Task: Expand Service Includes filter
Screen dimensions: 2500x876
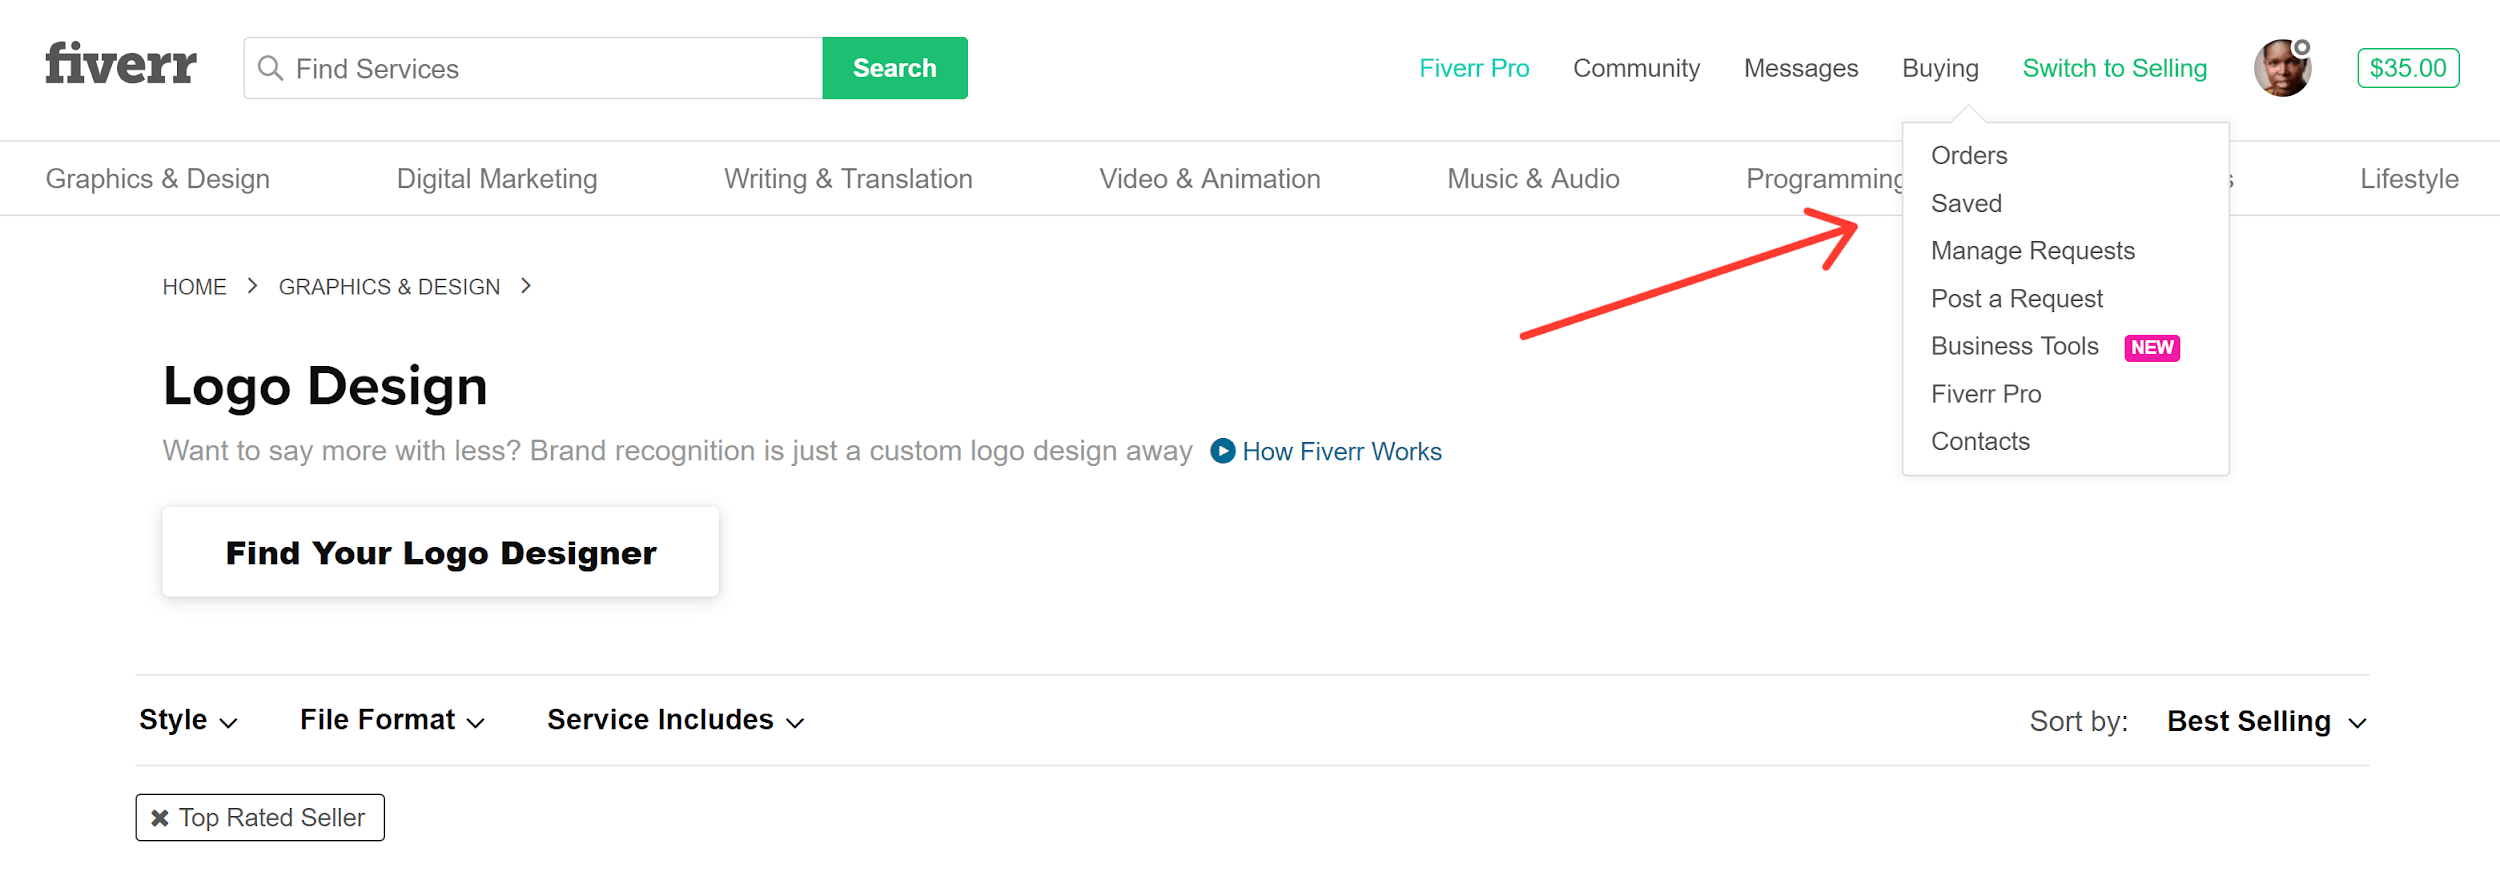Action: (x=675, y=720)
